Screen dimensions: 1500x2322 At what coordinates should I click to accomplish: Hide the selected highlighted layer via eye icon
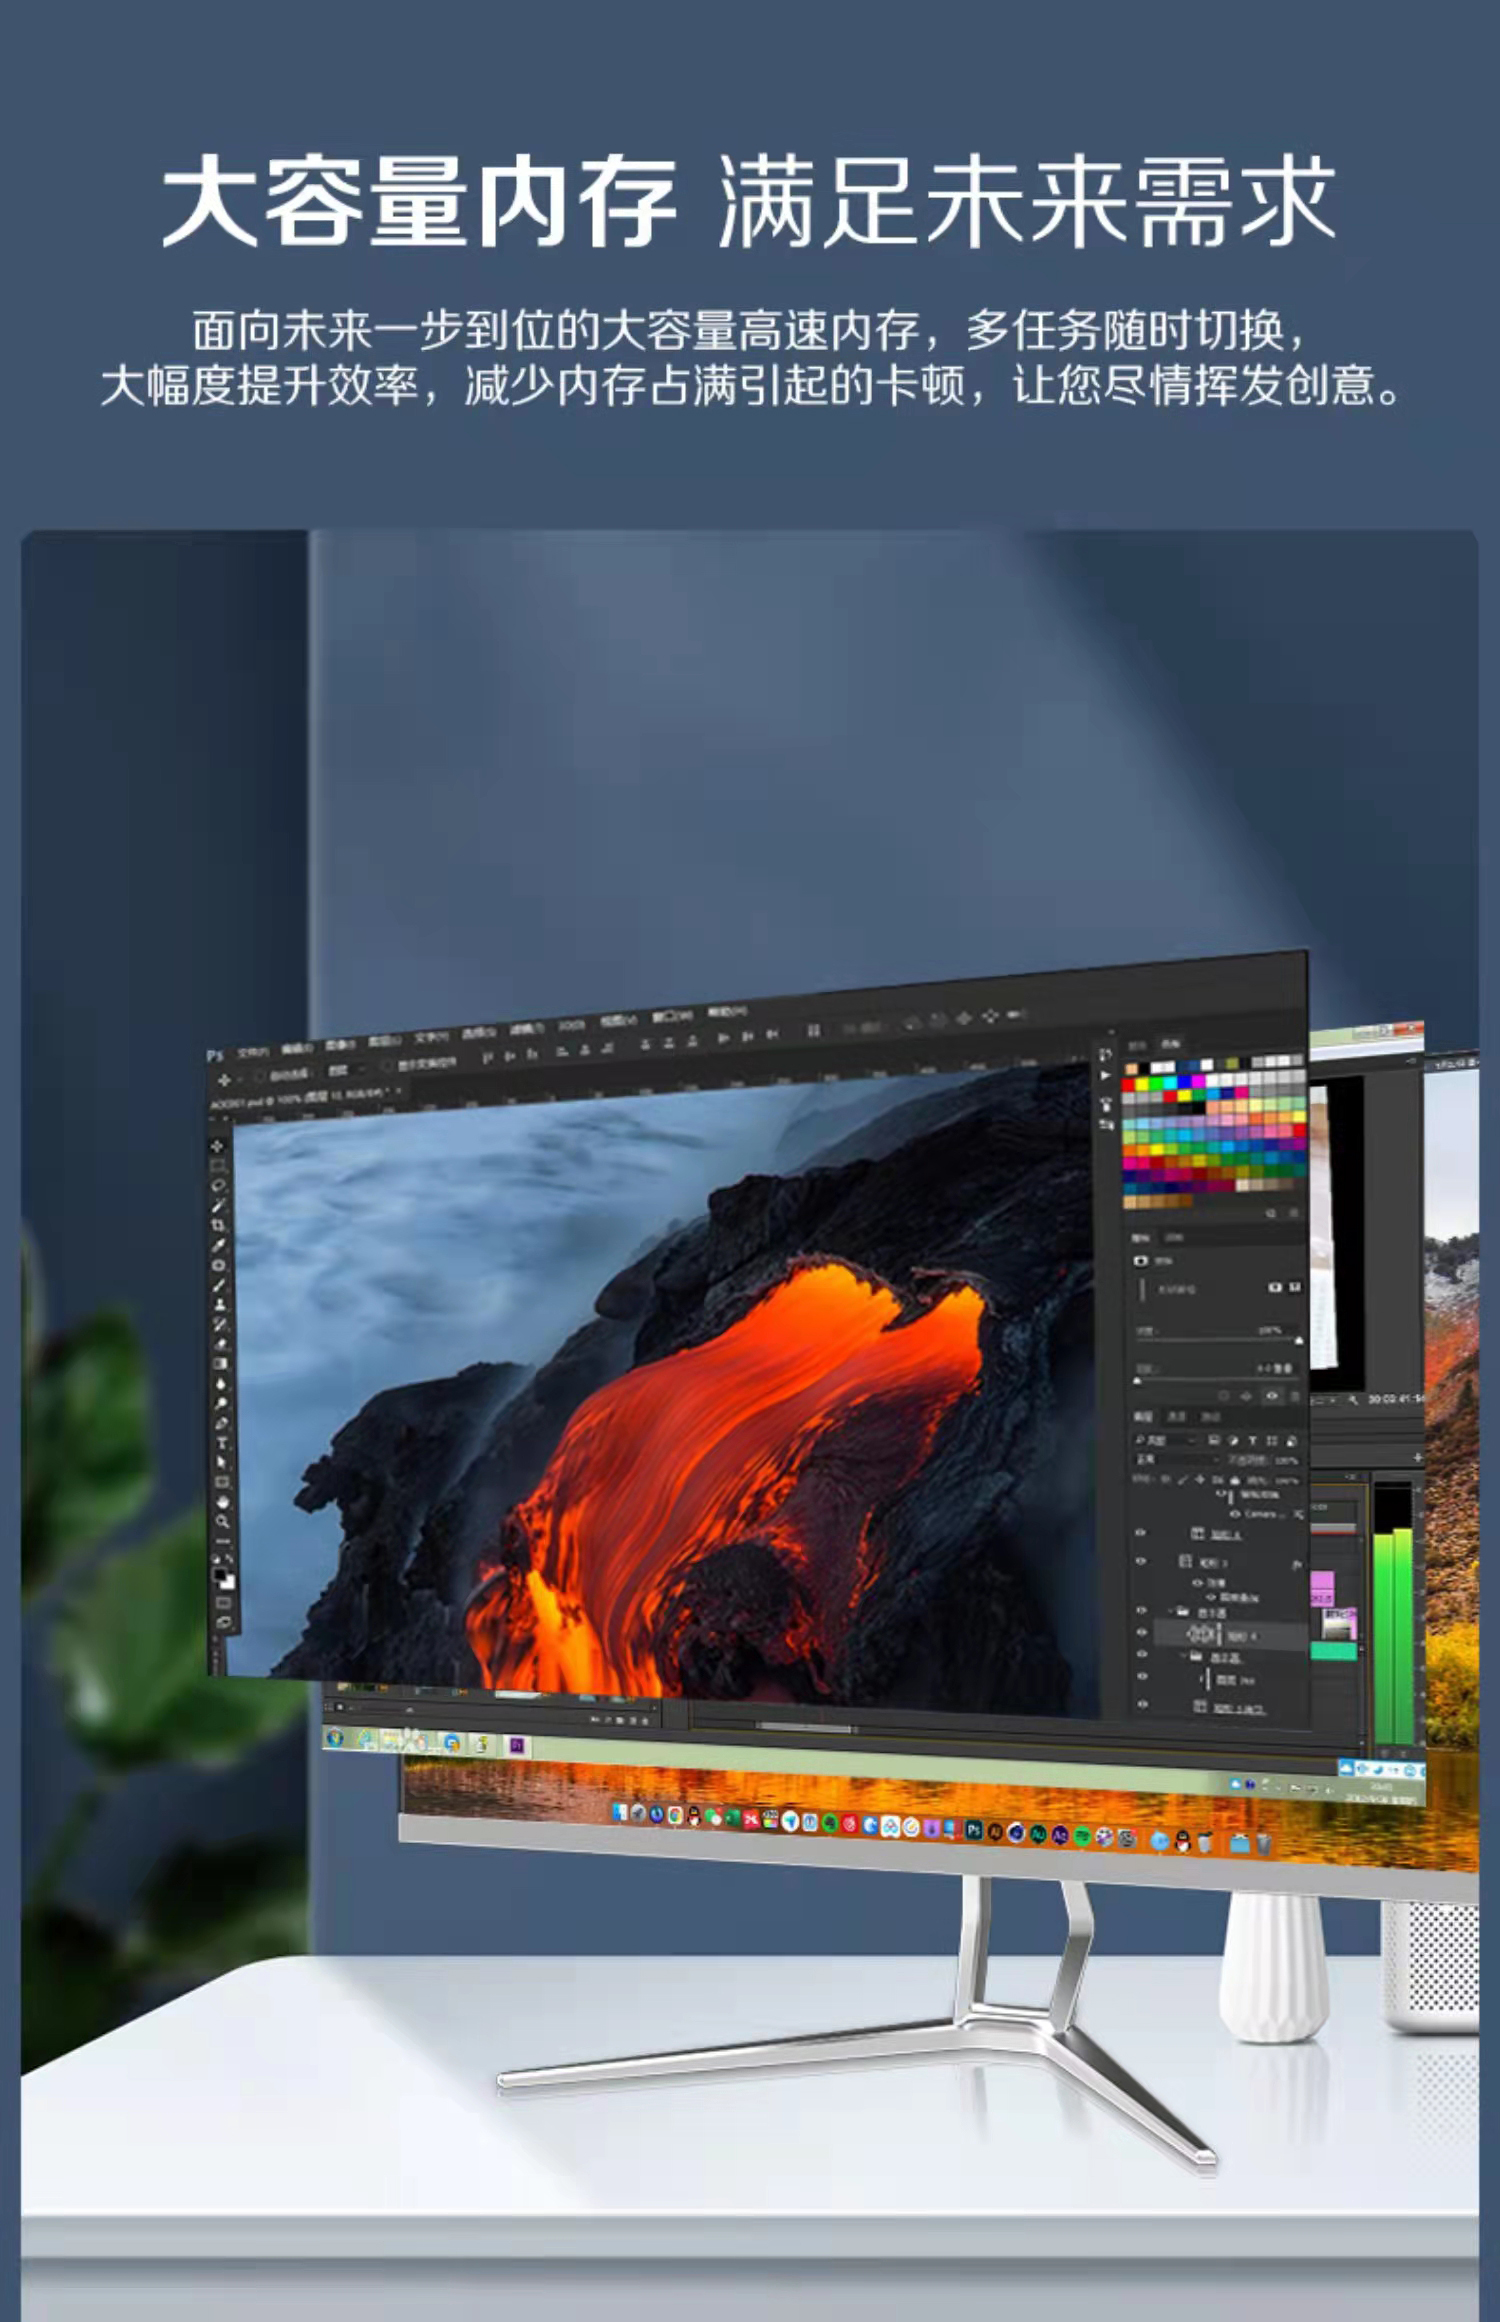coord(1142,1633)
